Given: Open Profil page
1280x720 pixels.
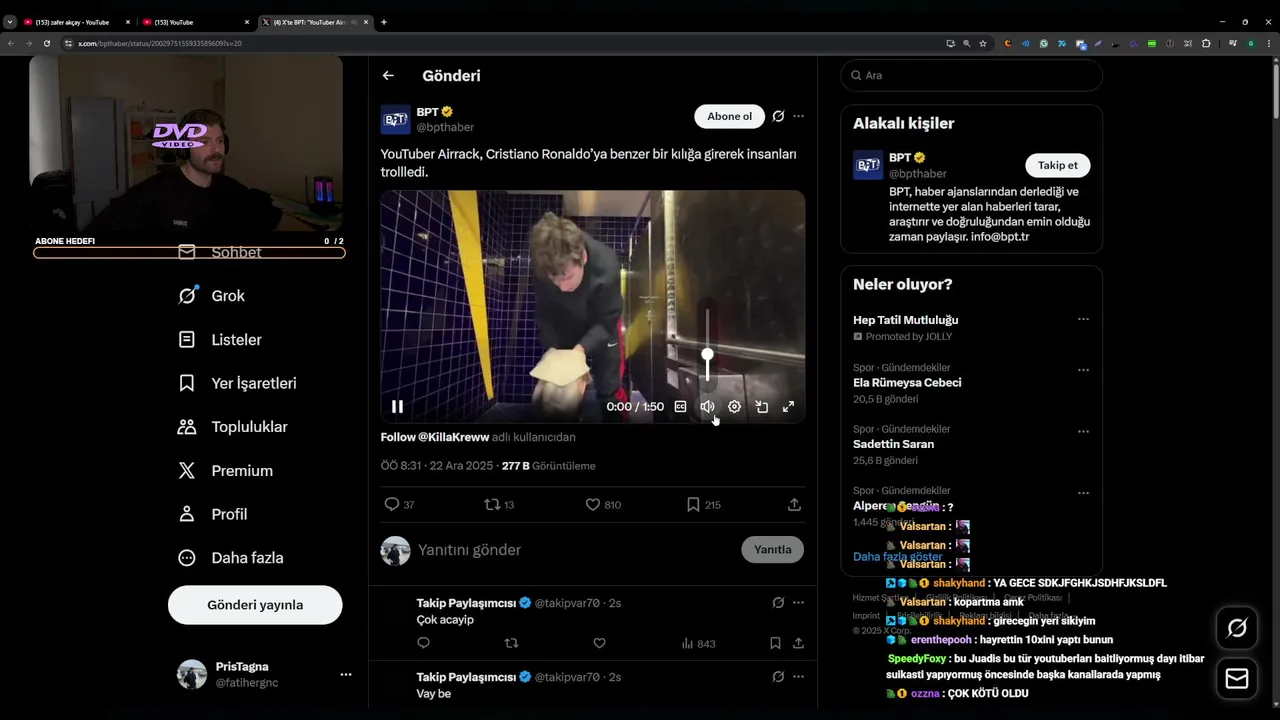Looking at the screenshot, I should click(x=212, y=514).
